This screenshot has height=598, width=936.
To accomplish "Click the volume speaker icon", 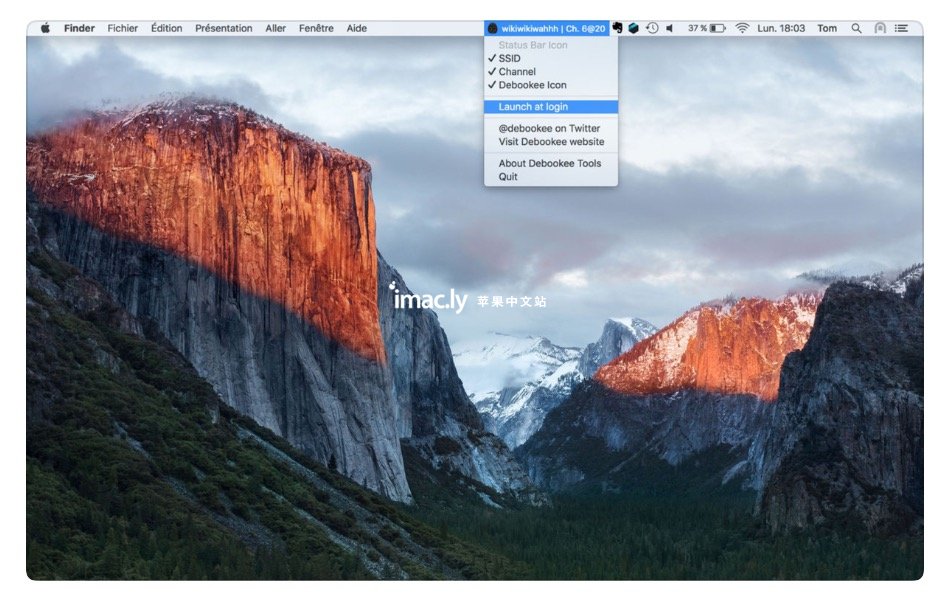I will tap(670, 28).
